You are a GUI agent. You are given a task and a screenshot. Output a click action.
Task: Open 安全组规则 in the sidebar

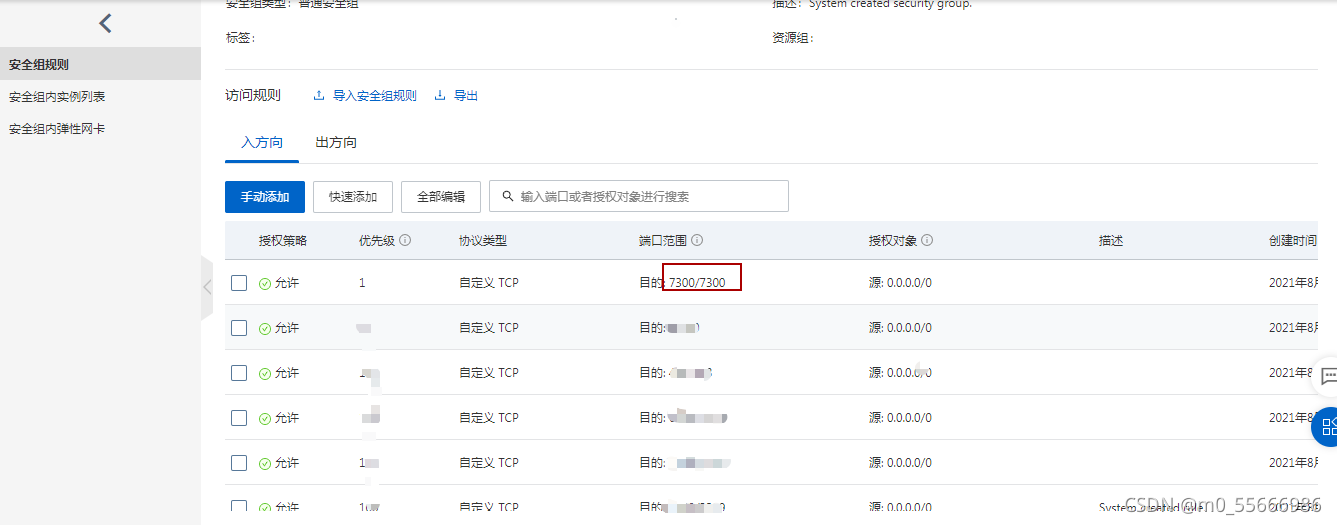tap(100, 65)
